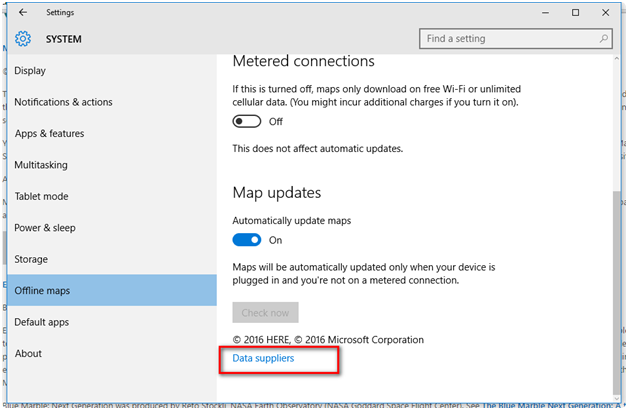Select Tablet mode in sidebar

(40, 196)
